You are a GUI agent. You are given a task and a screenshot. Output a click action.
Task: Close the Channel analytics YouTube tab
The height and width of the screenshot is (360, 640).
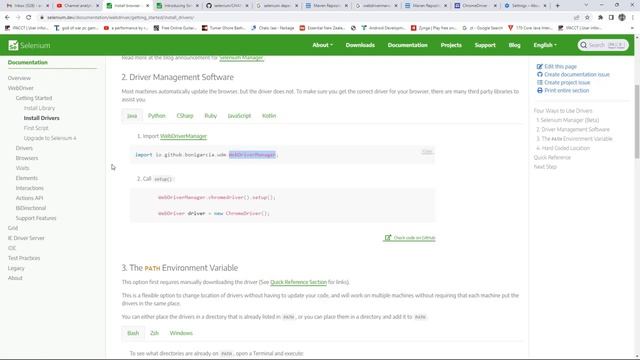tap(98, 6)
